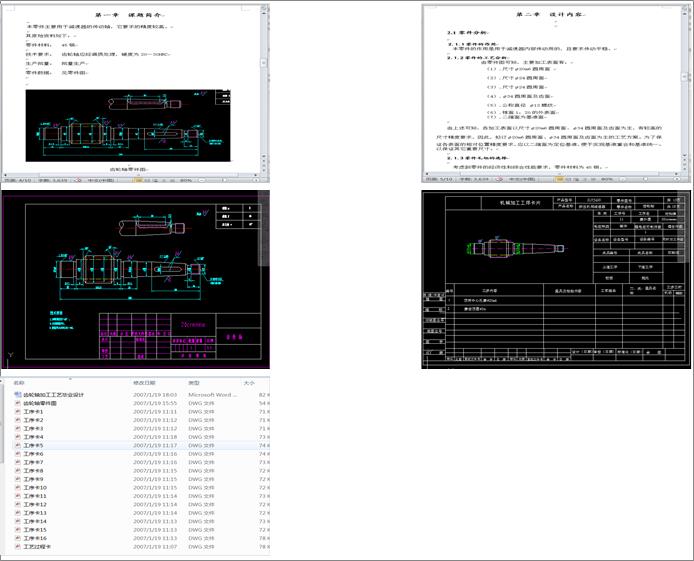Select file 工序卡3 in the list
The image size is (694, 561).
[33, 428]
